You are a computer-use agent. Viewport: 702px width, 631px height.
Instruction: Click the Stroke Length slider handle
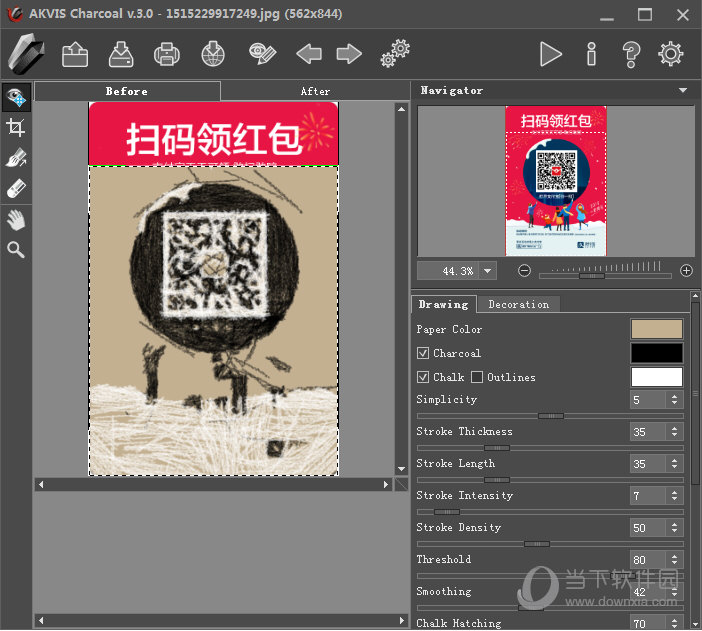(497, 480)
